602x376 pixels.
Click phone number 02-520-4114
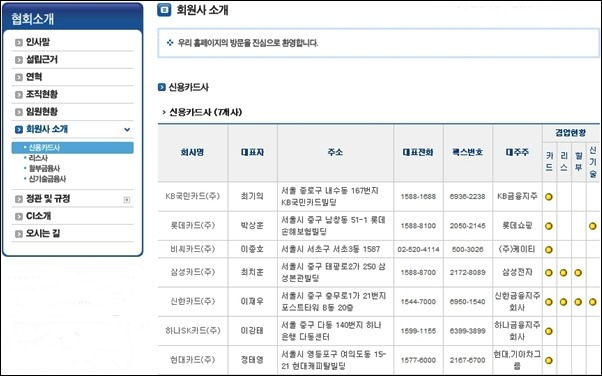[x=418, y=250]
